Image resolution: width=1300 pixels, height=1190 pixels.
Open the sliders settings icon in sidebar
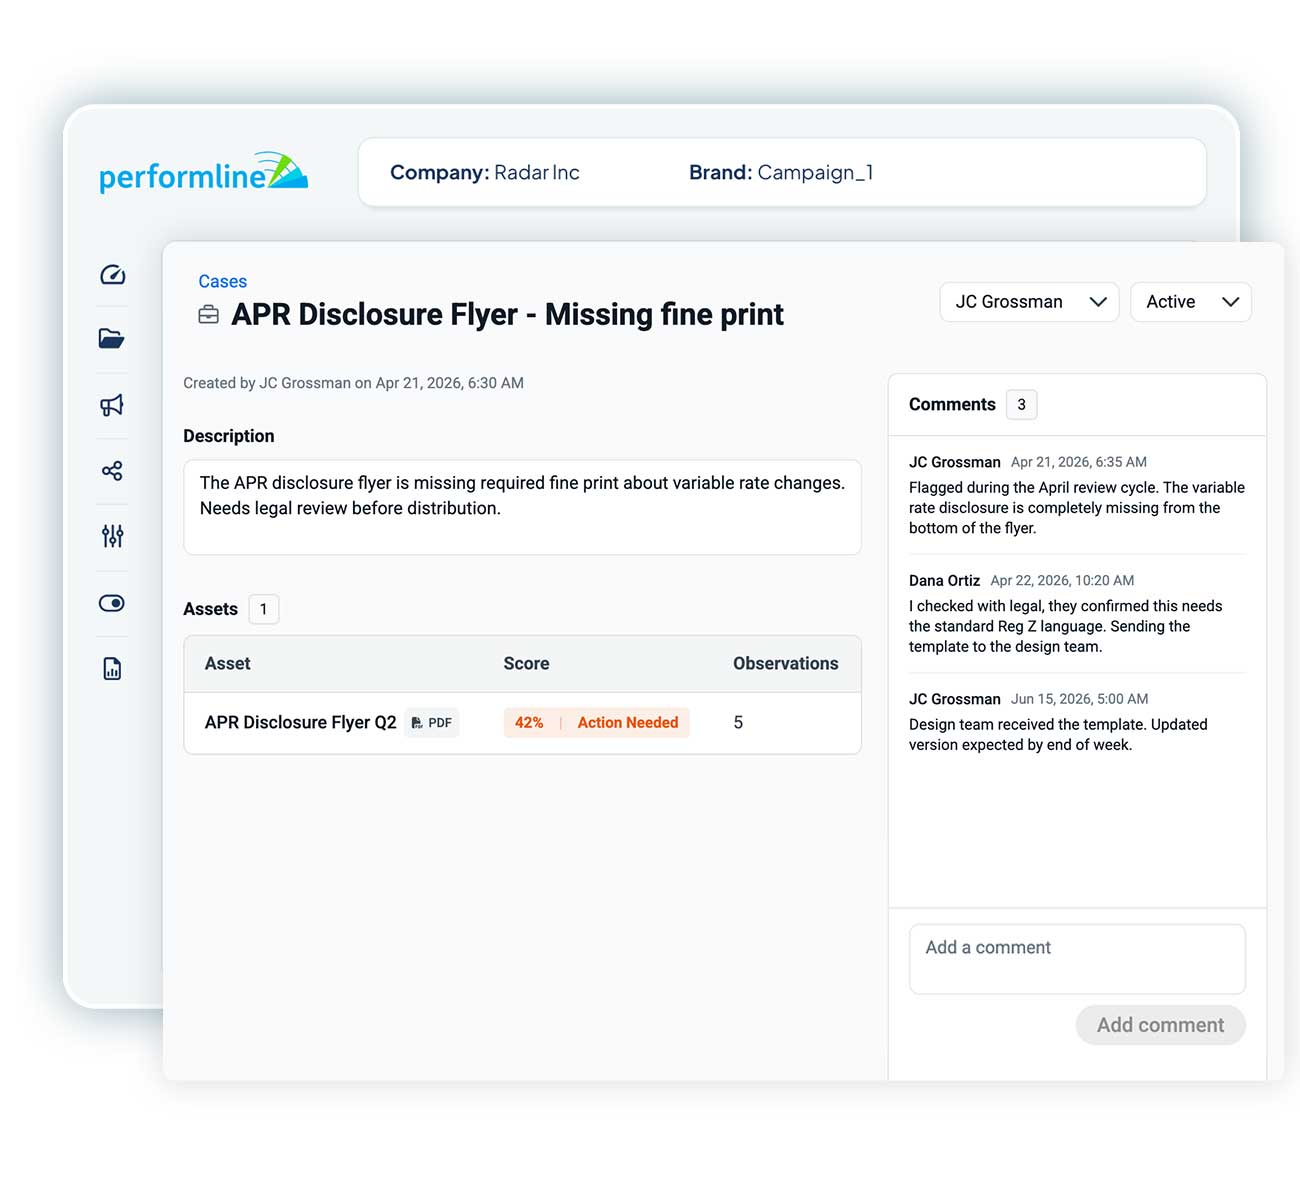(112, 536)
